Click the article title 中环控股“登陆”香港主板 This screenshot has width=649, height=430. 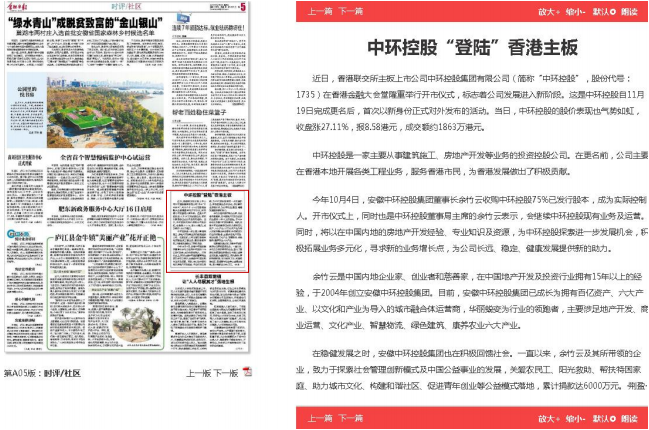472,47
